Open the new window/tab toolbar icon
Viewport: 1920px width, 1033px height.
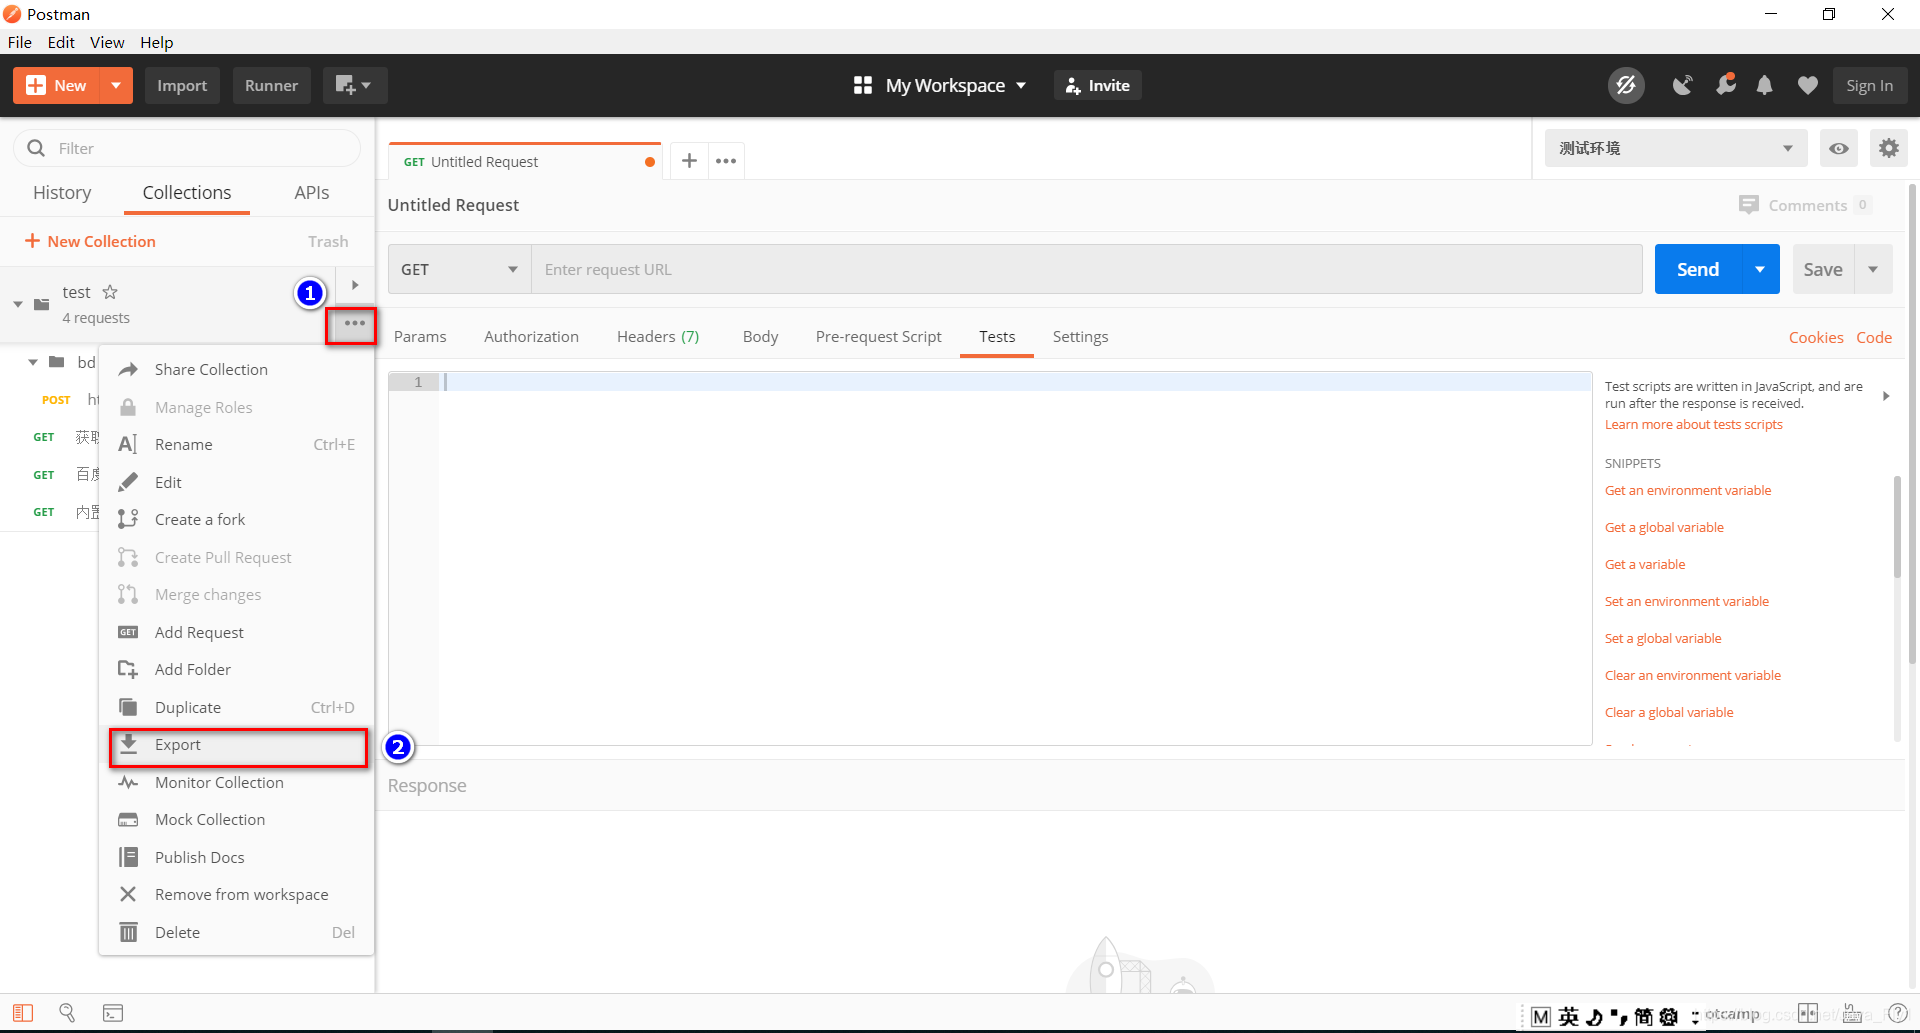point(354,86)
